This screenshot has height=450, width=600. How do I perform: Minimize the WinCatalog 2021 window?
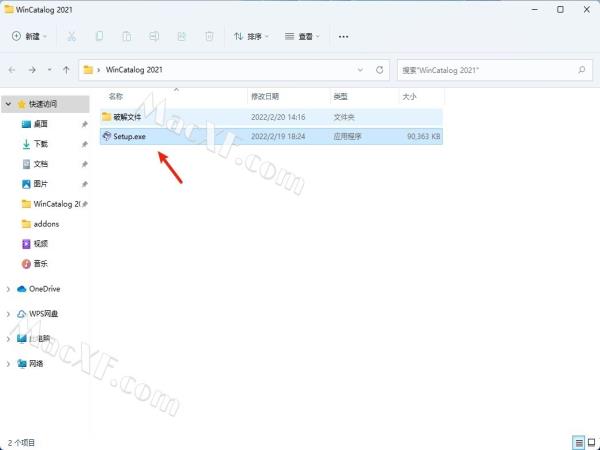[535, 10]
